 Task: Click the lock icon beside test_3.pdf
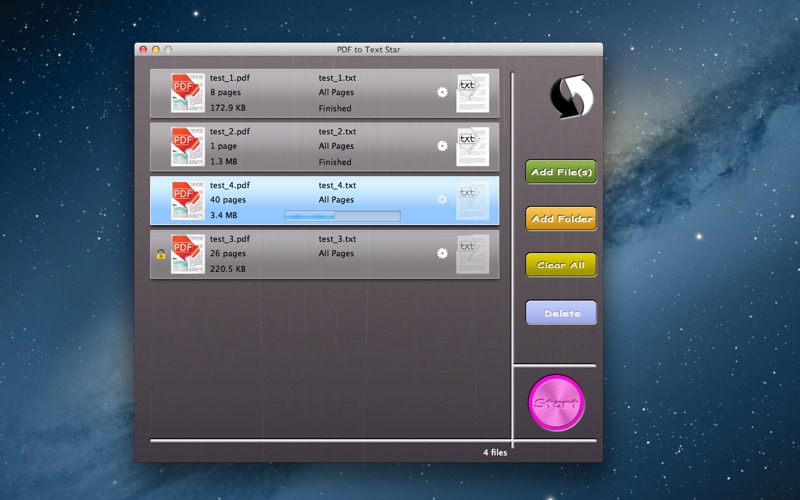[x=160, y=254]
